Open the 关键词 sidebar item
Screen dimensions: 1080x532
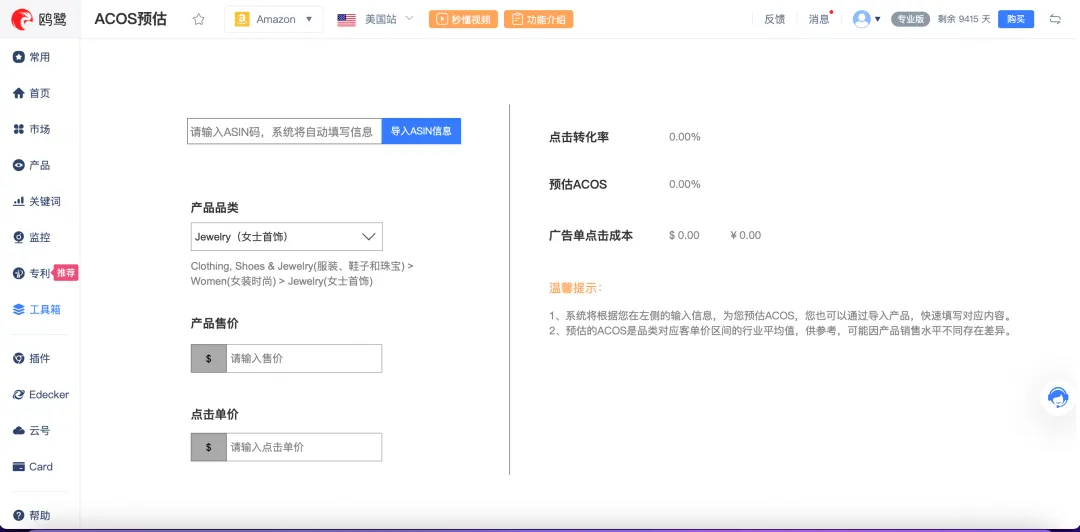(37, 201)
